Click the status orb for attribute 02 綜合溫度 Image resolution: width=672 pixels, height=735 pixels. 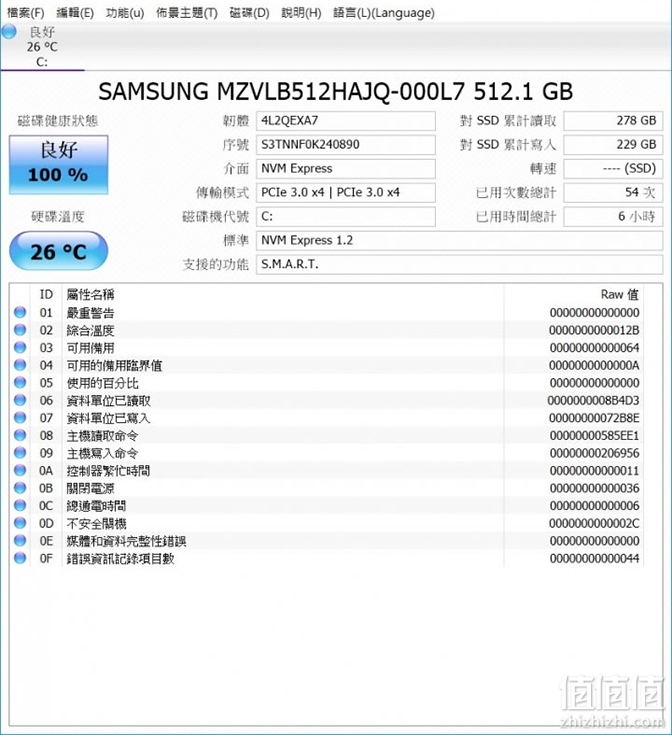[x=20, y=330]
